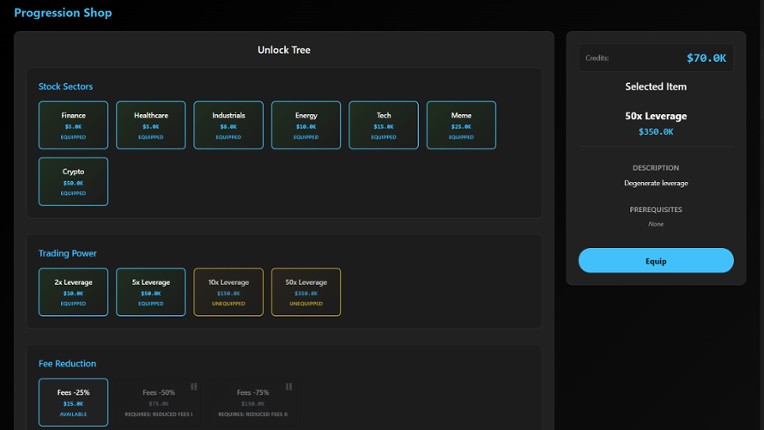The width and height of the screenshot is (764, 430).
Task: Open the Crypto sector card
Action: pos(73,181)
